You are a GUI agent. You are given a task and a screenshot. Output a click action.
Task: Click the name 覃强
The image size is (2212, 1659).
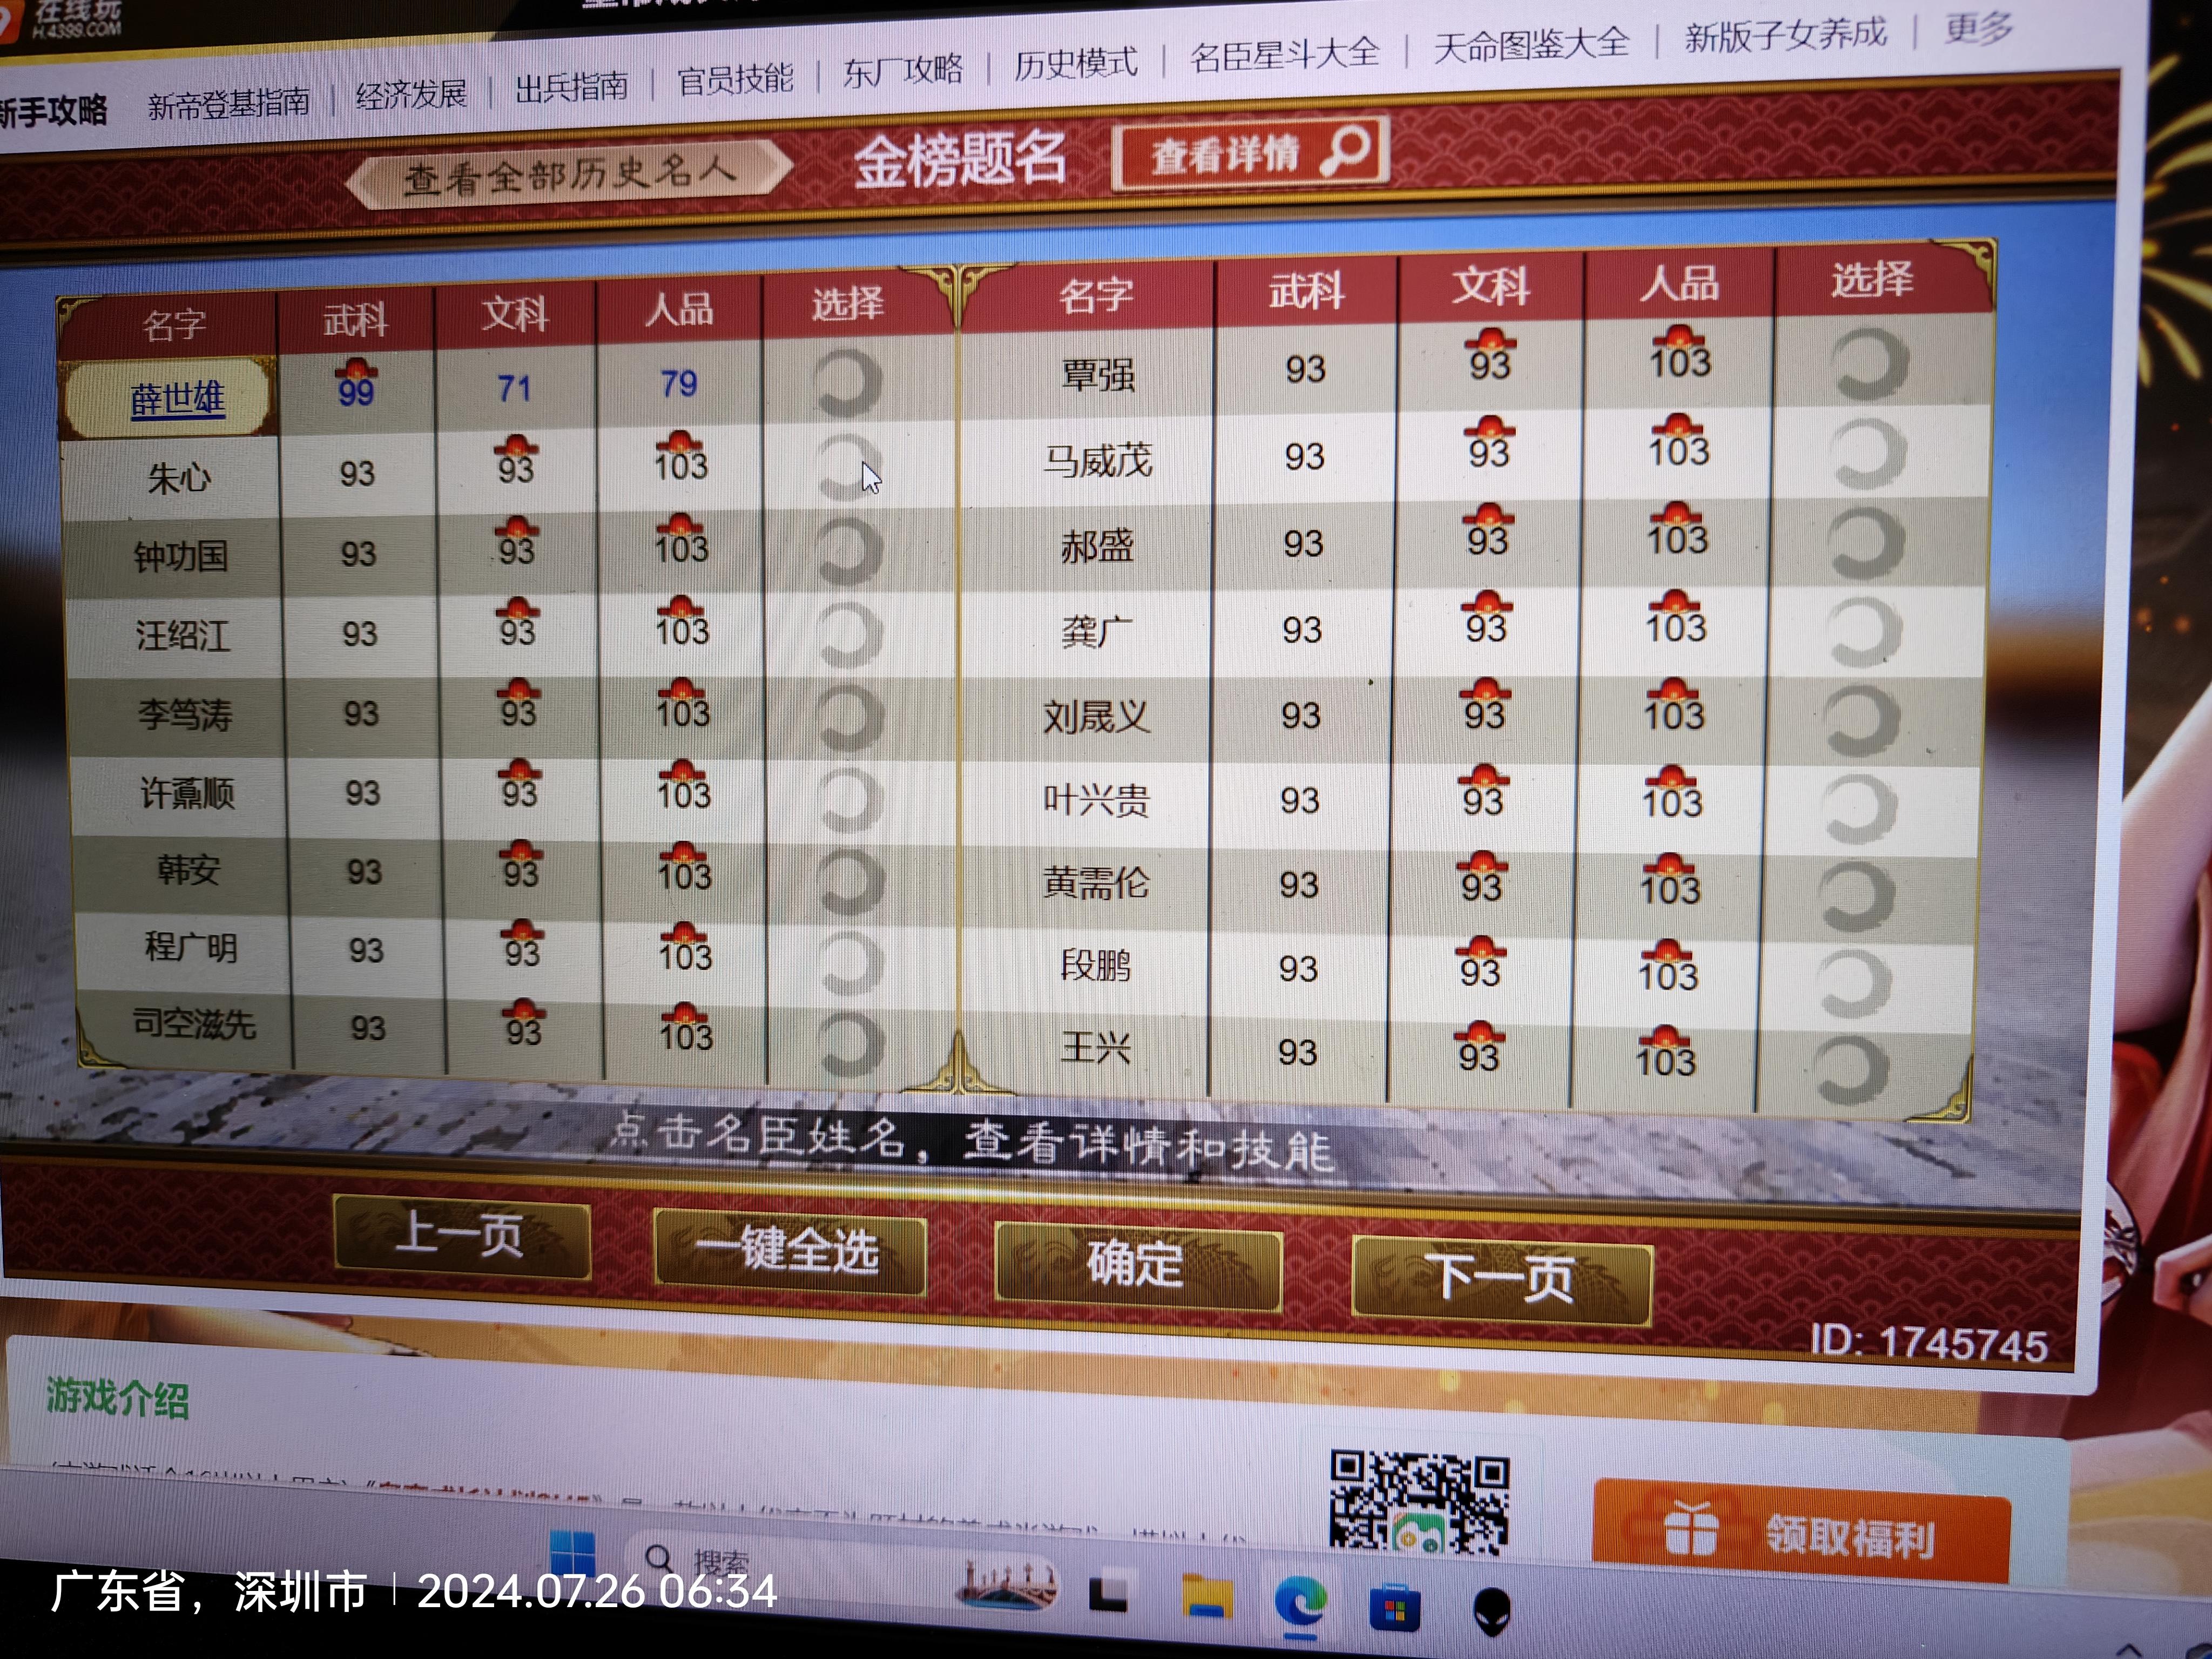[x=1098, y=375]
